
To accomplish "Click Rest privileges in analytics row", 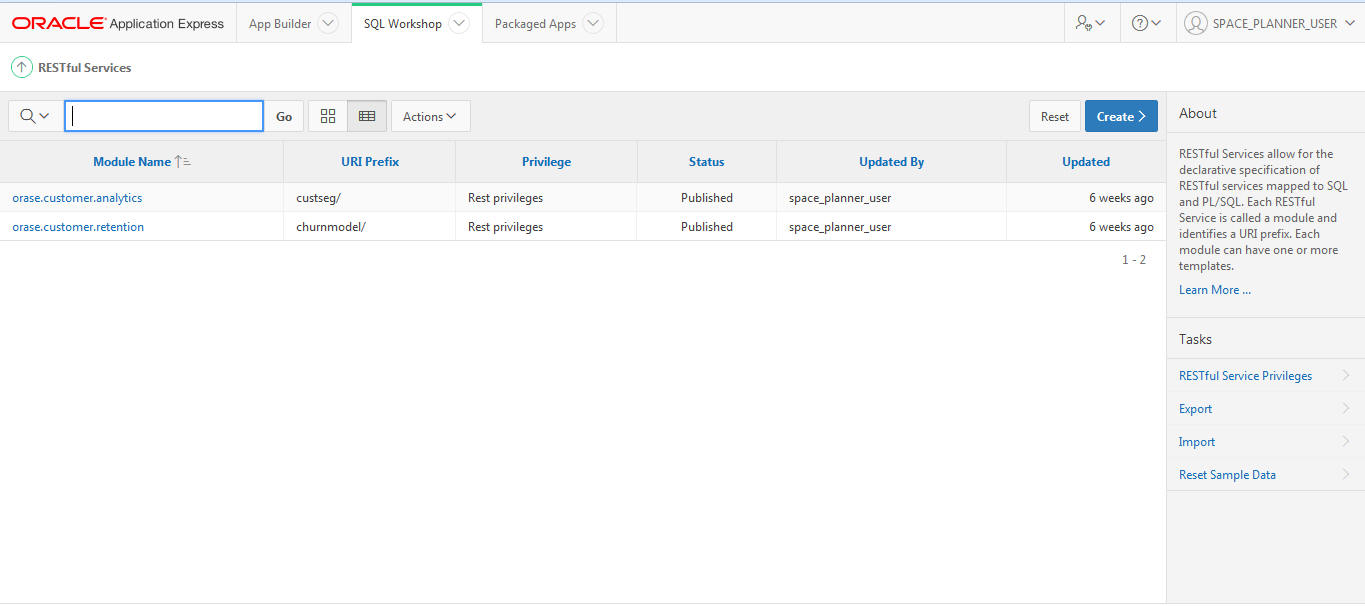I will (x=505, y=198).
